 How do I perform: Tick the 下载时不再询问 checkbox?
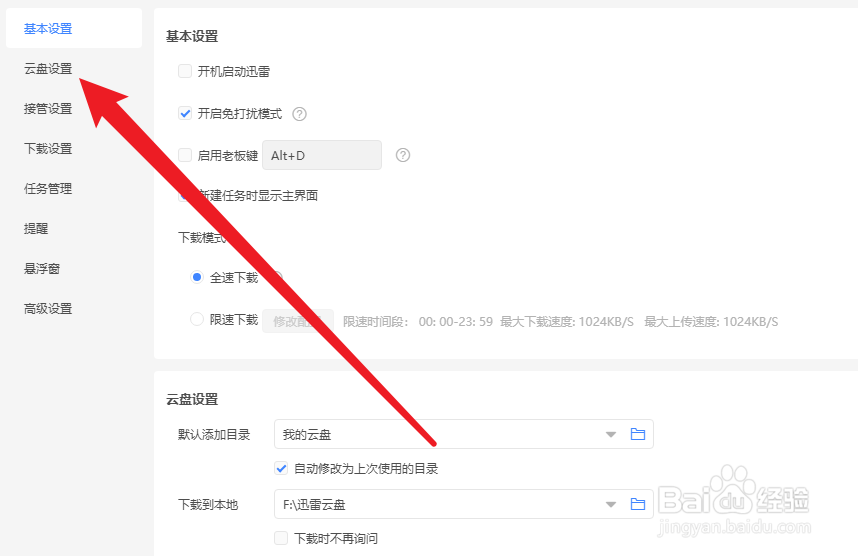(x=281, y=538)
